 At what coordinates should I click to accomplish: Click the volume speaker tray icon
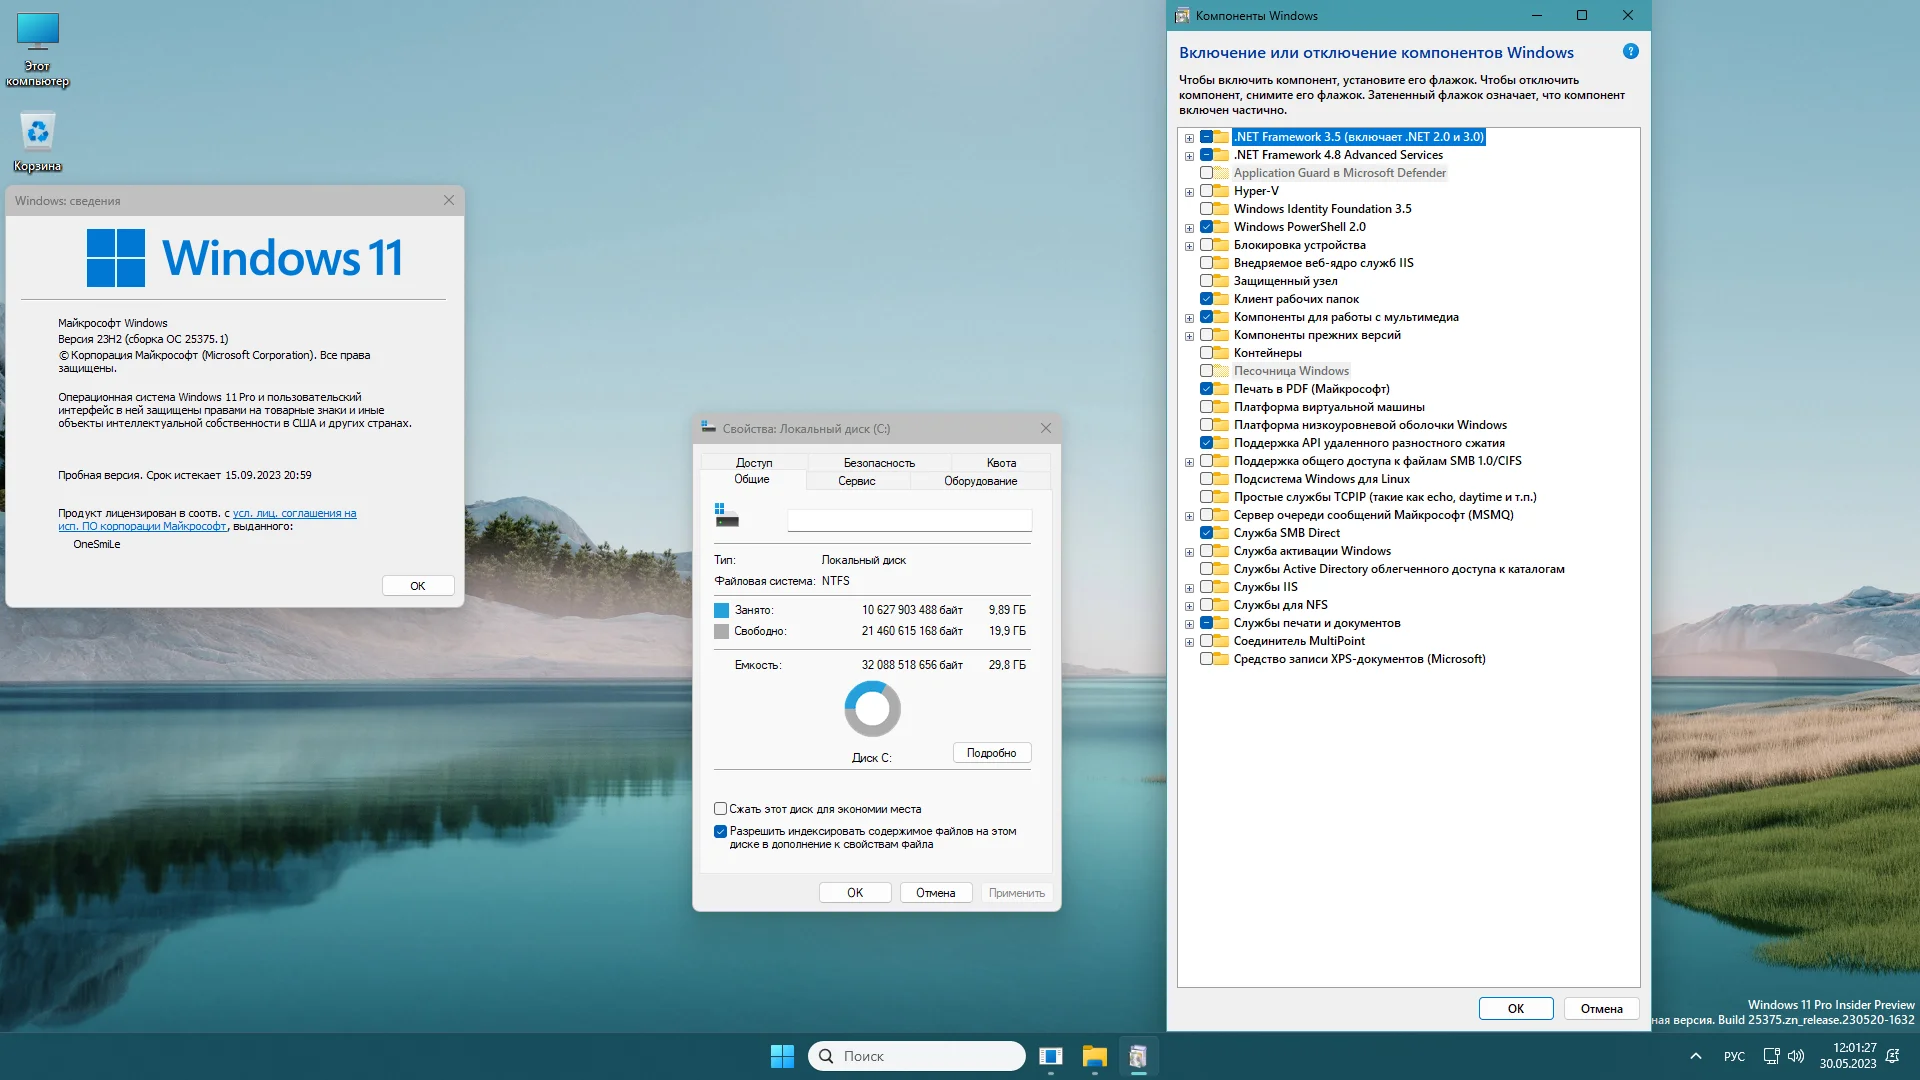[x=1796, y=1056]
